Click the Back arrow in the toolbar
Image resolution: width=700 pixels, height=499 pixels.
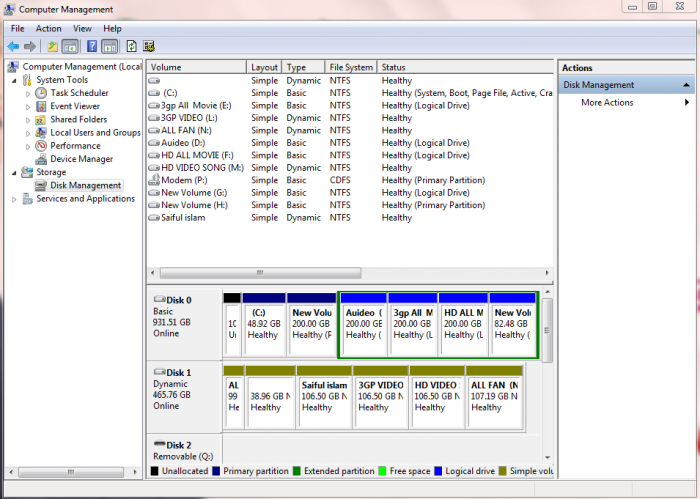point(13,46)
